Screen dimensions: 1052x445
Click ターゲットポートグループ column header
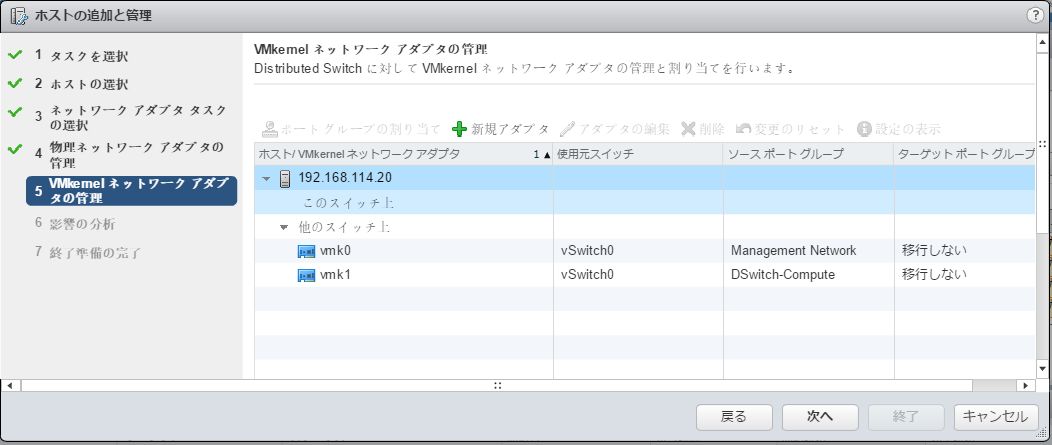[965, 154]
